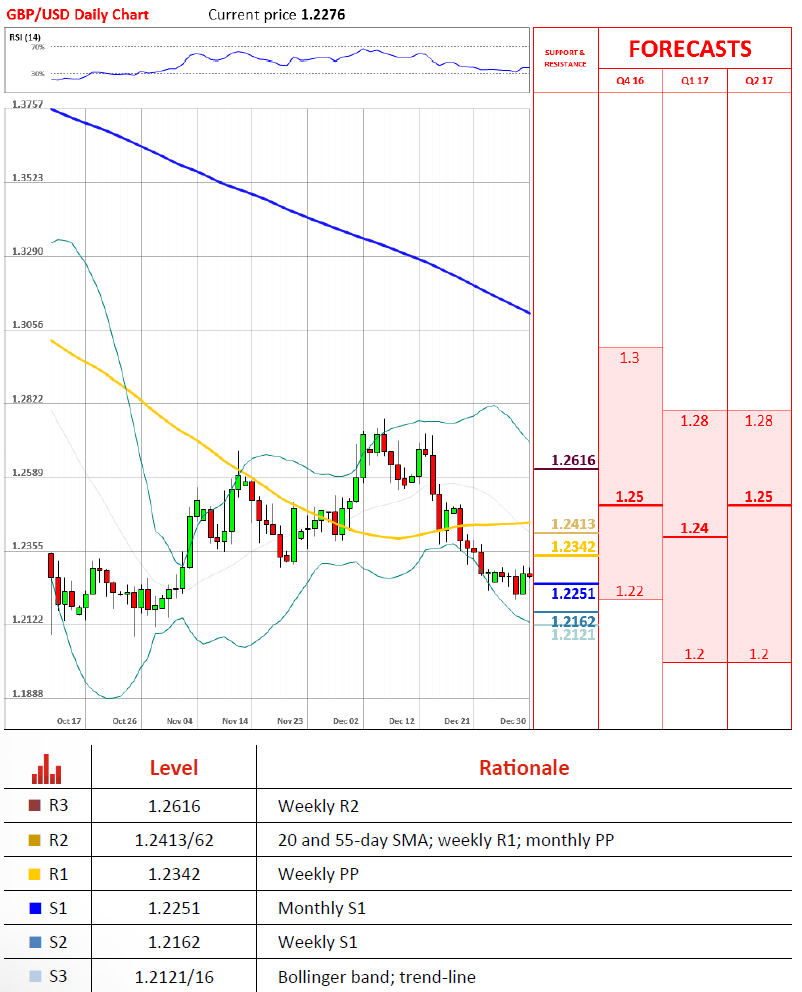Click the 'Current price 1.2276' text

tap(277, 15)
